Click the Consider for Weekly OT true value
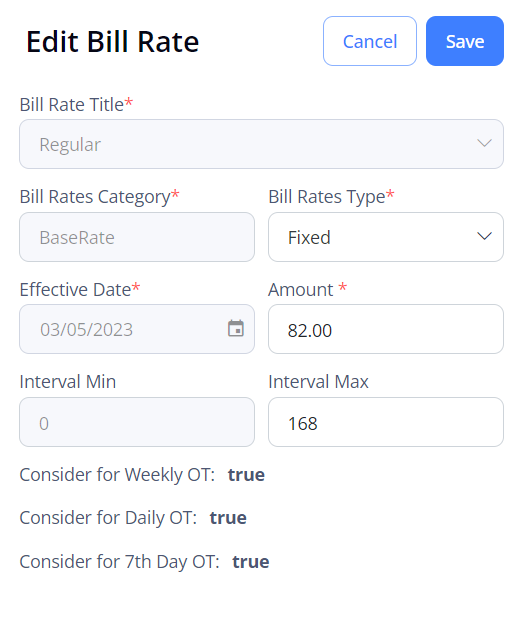 tap(246, 475)
